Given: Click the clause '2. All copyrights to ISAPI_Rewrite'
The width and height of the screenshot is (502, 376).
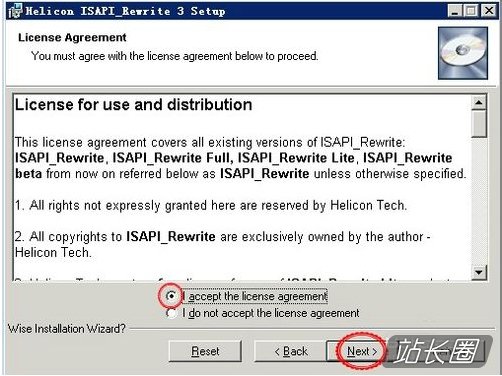Looking at the screenshot, I should [222, 244].
